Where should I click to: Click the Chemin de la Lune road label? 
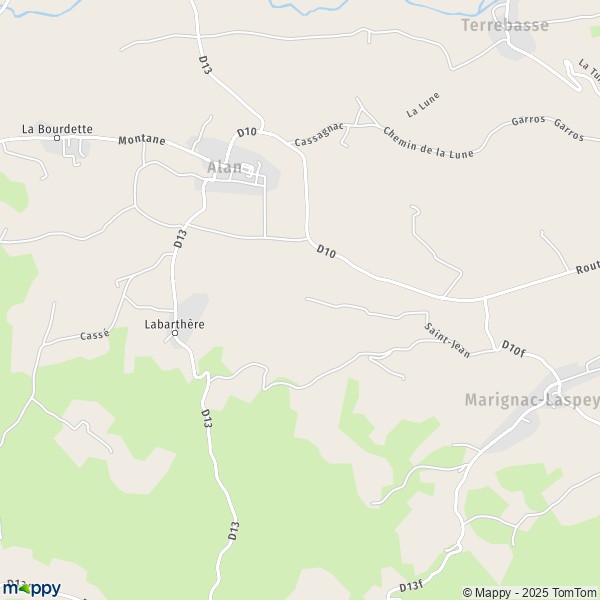pos(428,143)
